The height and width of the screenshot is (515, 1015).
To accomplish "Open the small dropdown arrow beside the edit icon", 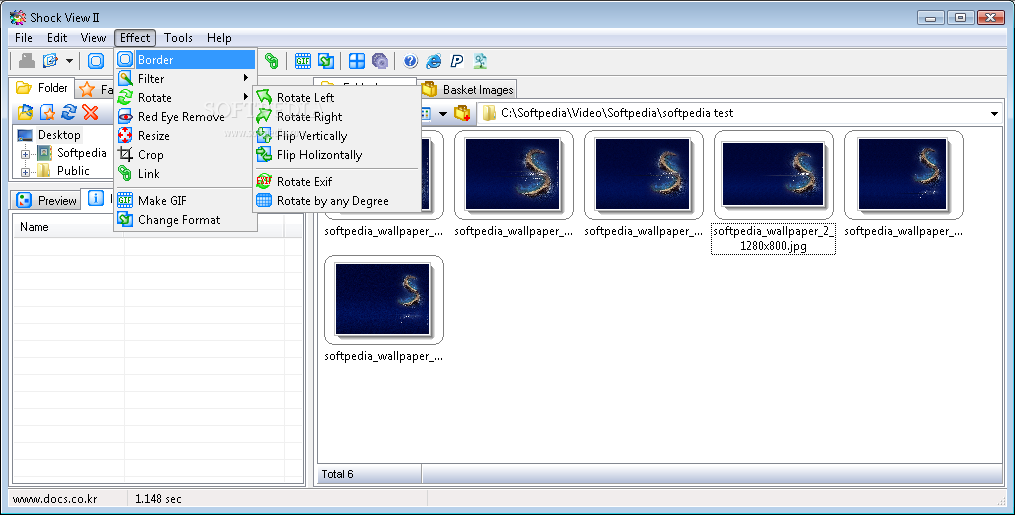I will point(69,61).
